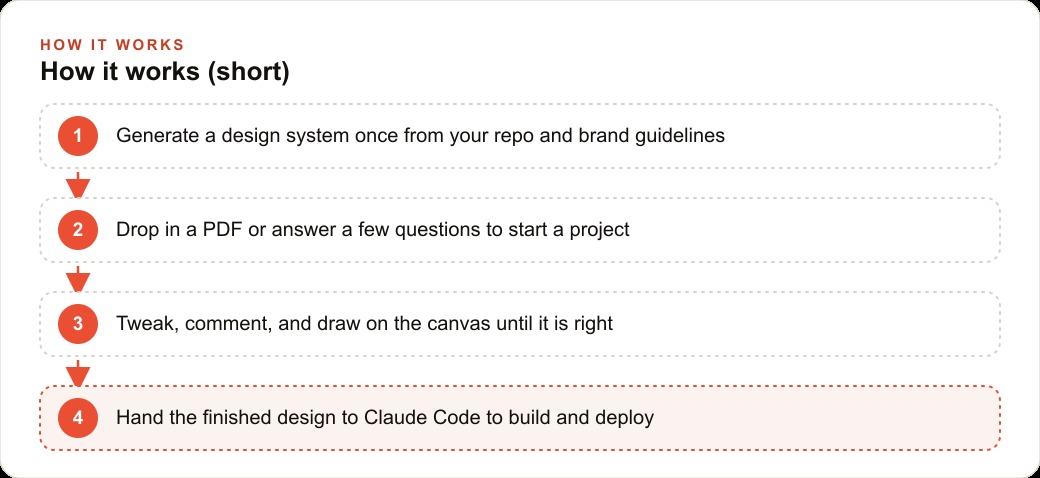Select the 'Drop in a PDF' step text
1040x478 pixels.
point(373,230)
